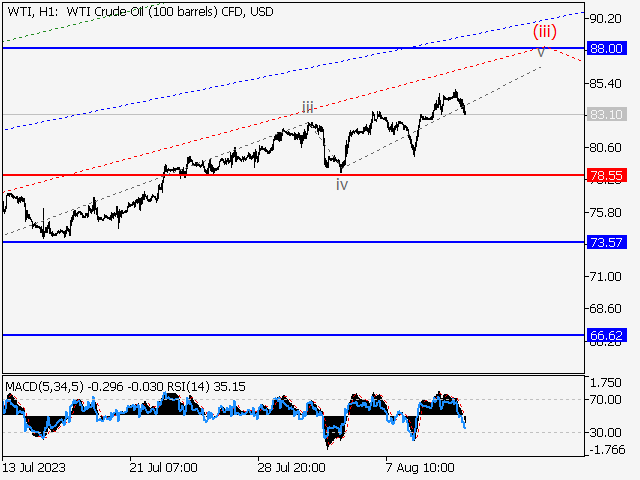Viewport: 640px width, 480px height.
Task: Click the RSI(14) 35.15 indicator label
Action: coord(206,387)
